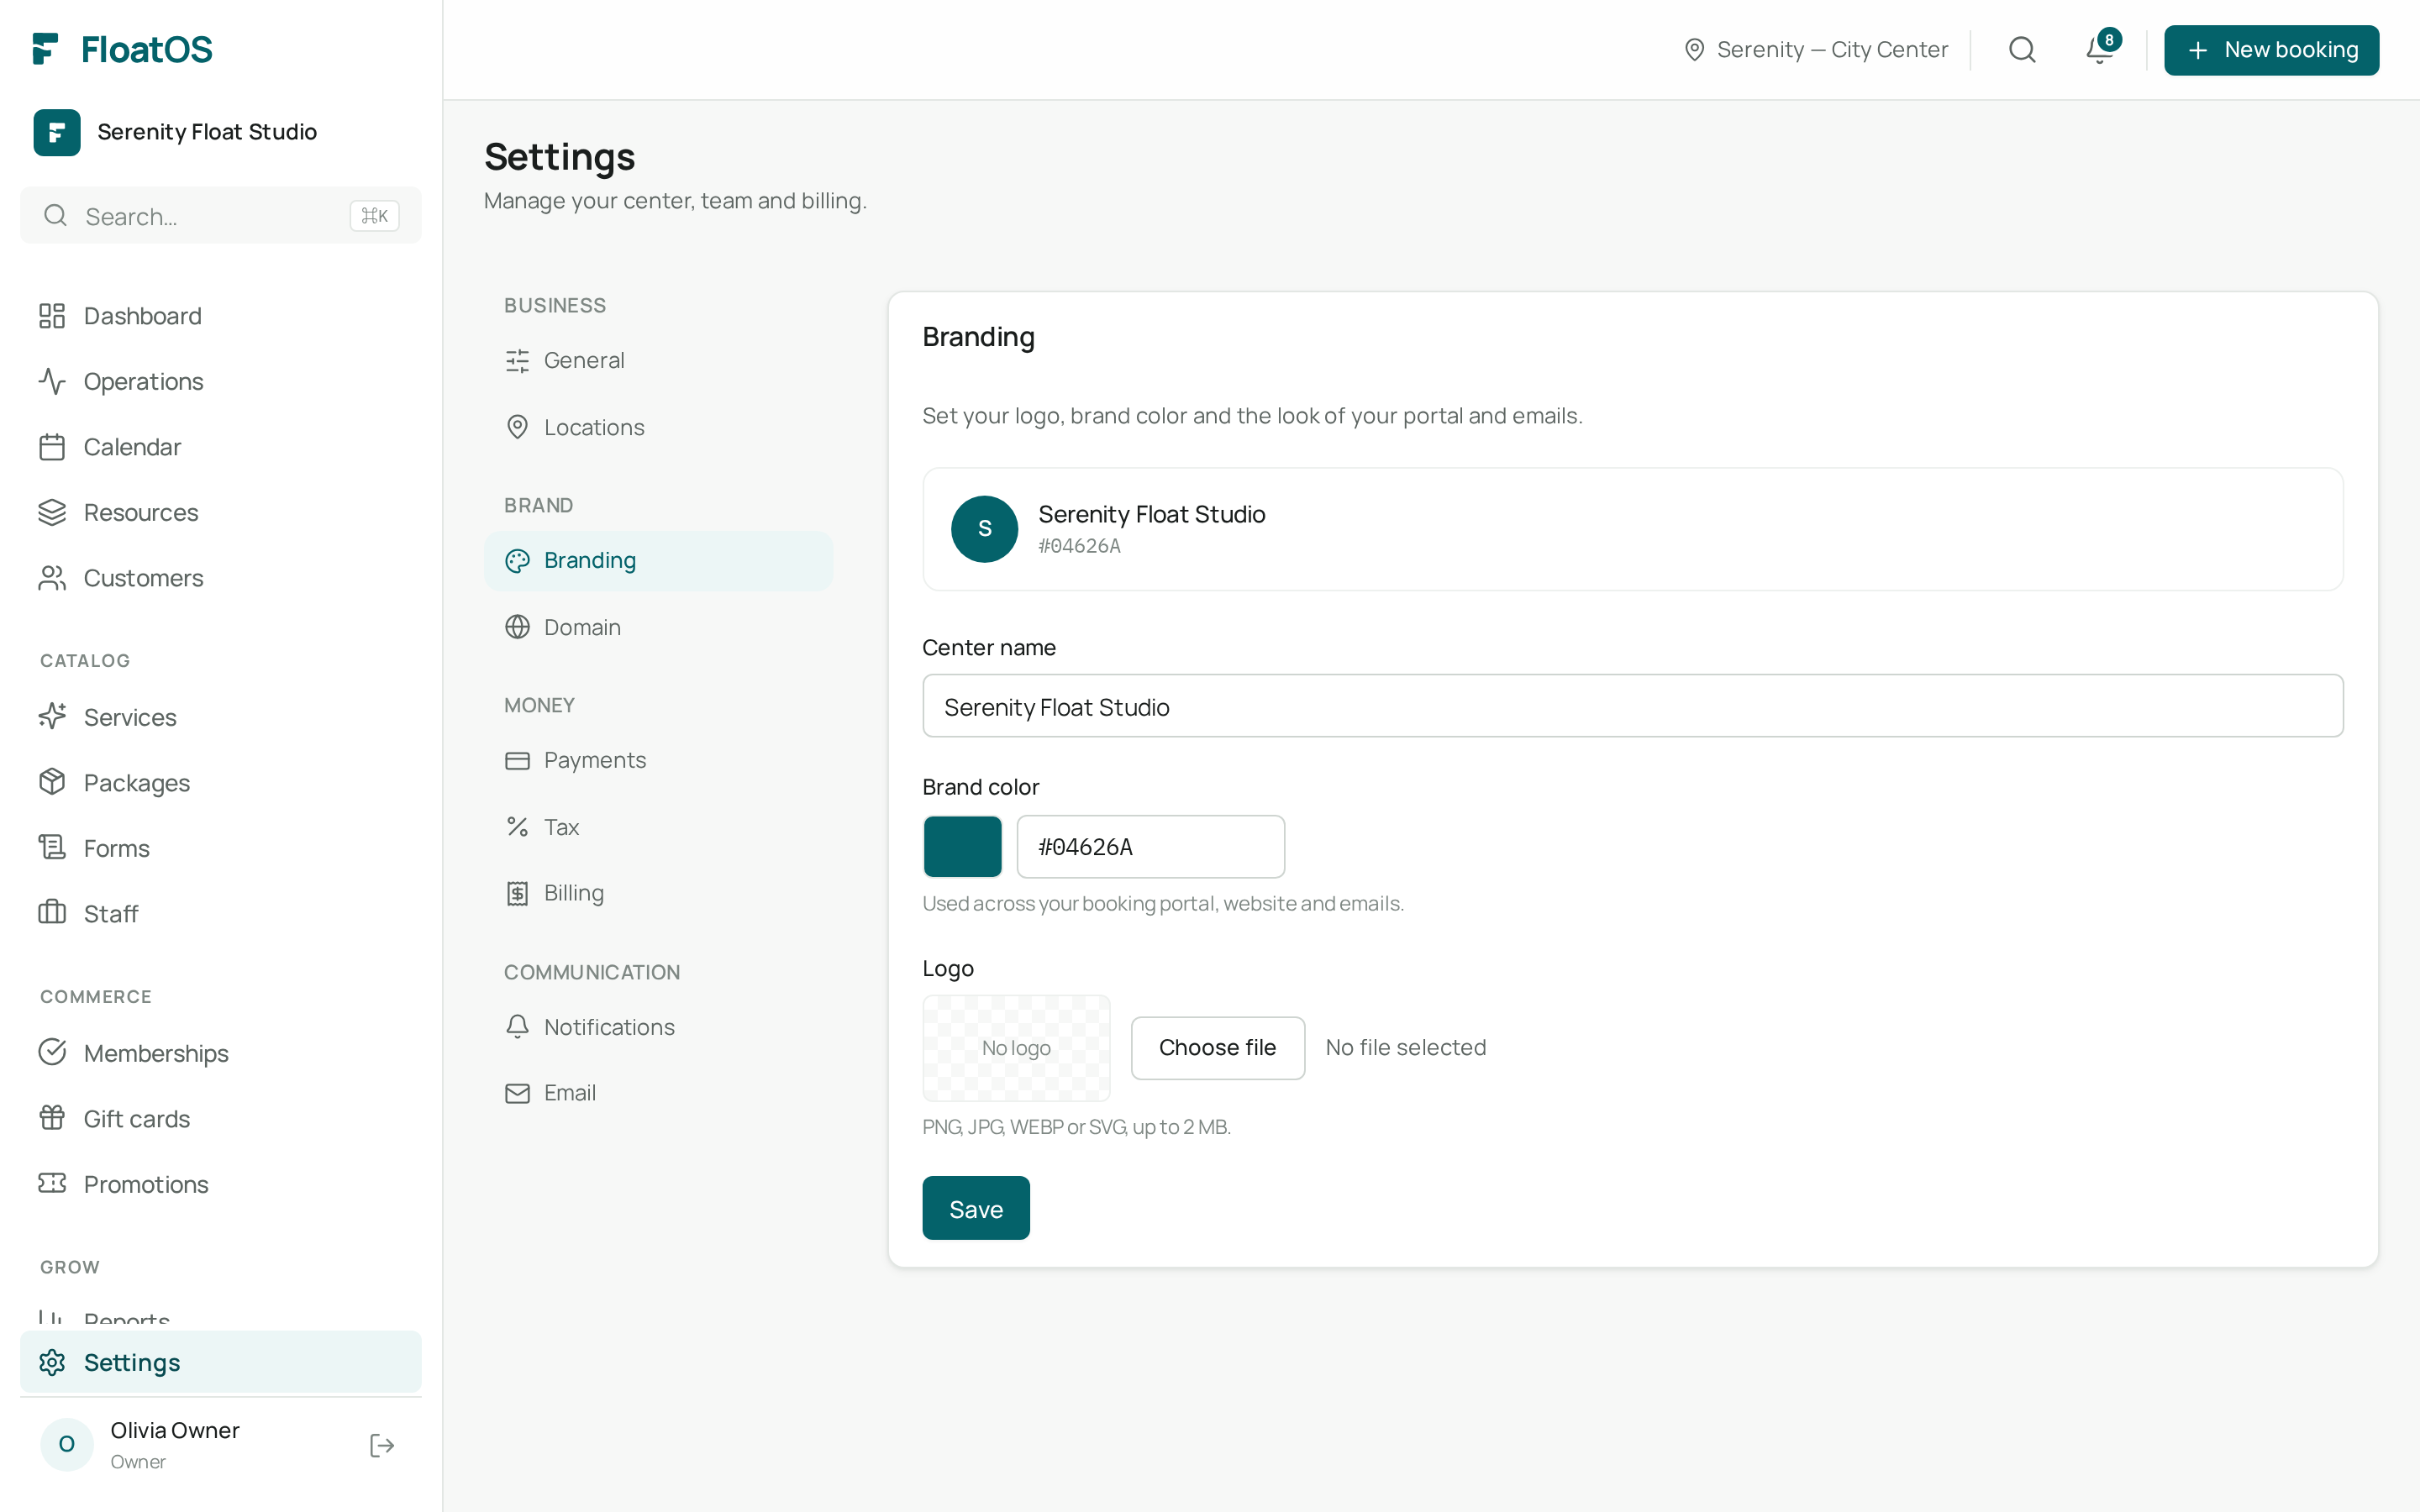Click the Settings gear icon
The image size is (2420, 1512).
click(52, 1362)
